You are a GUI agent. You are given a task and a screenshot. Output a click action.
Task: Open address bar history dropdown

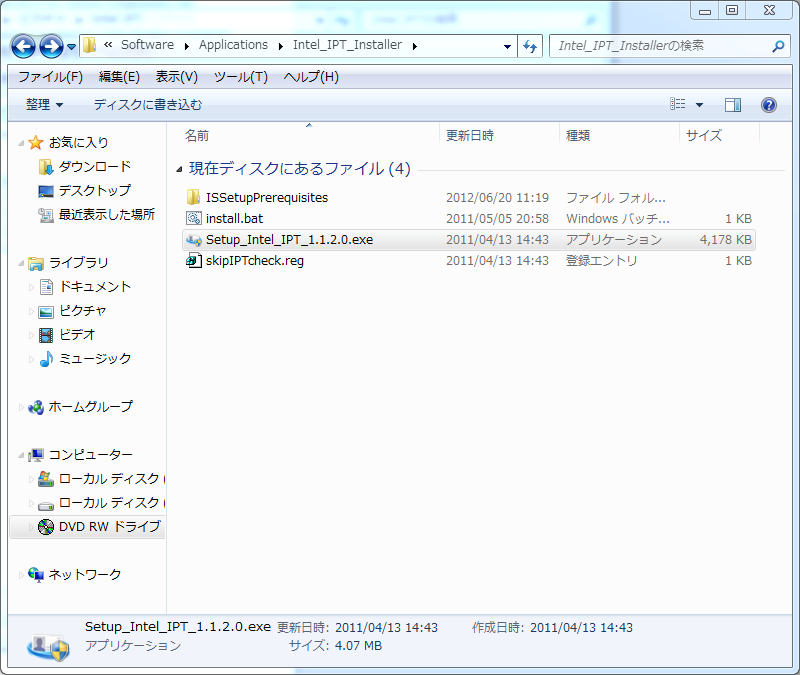click(x=507, y=46)
